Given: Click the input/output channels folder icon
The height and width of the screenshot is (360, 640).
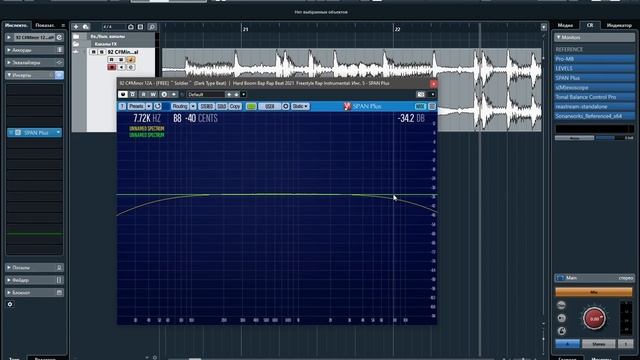Looking at the screenshot, I should coord(76,36).
